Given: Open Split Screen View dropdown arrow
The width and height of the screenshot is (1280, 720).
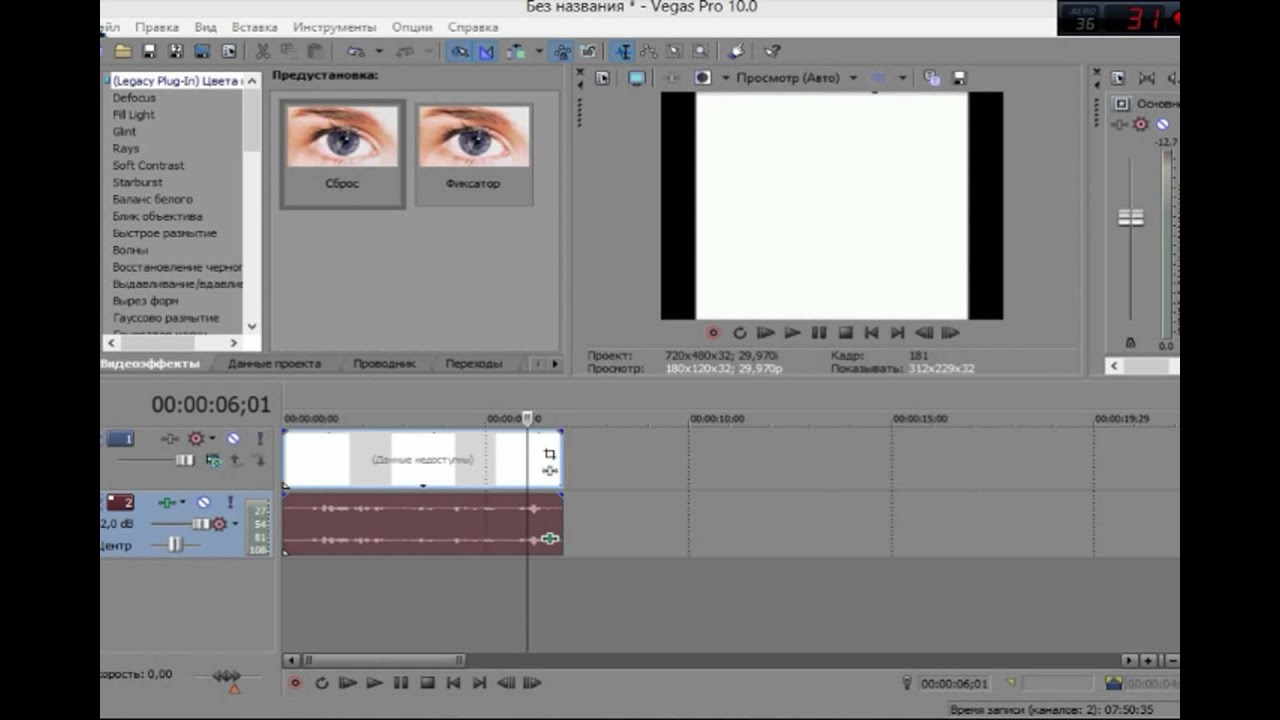Looking at the screenshot, I should [725, 78].
